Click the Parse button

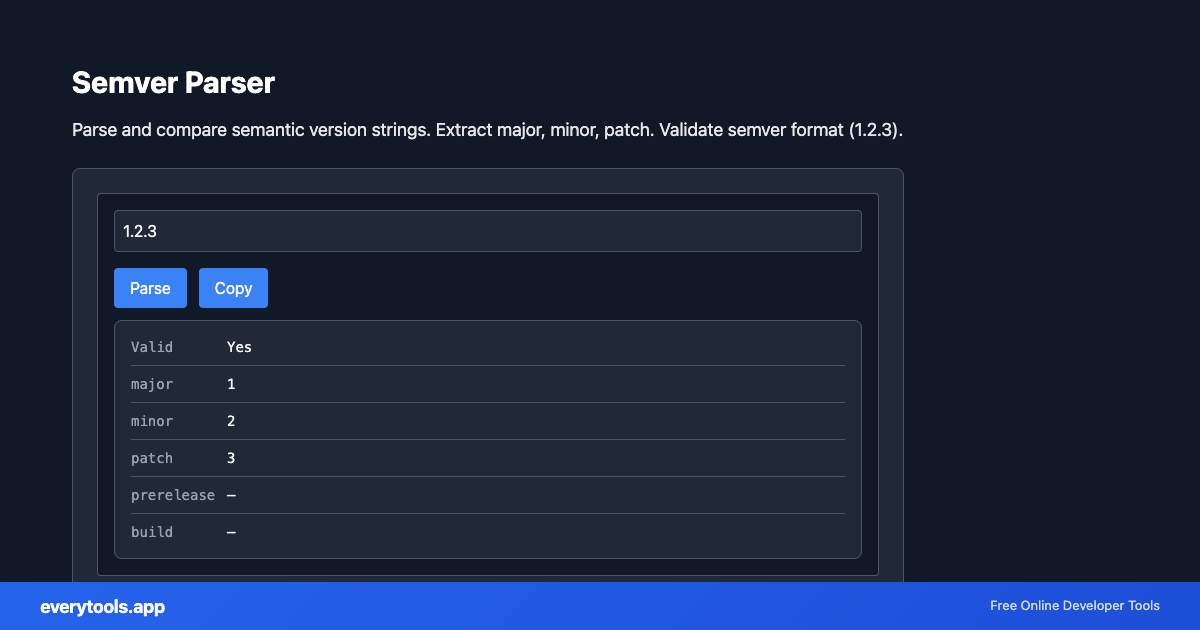pos(150,287)
